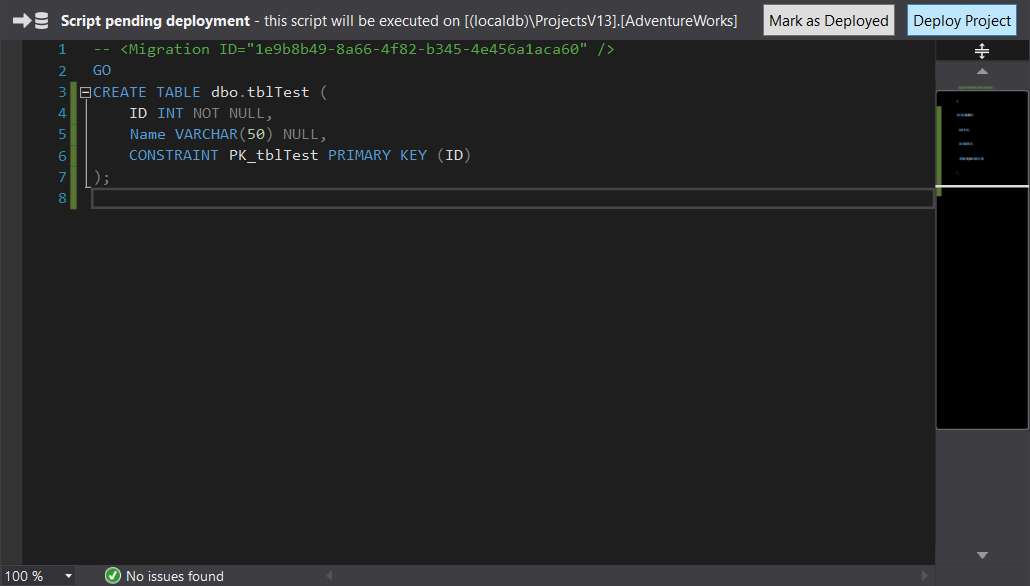
Task: Click the horizontal scrollbar track
Action: [x=625, y=576]
